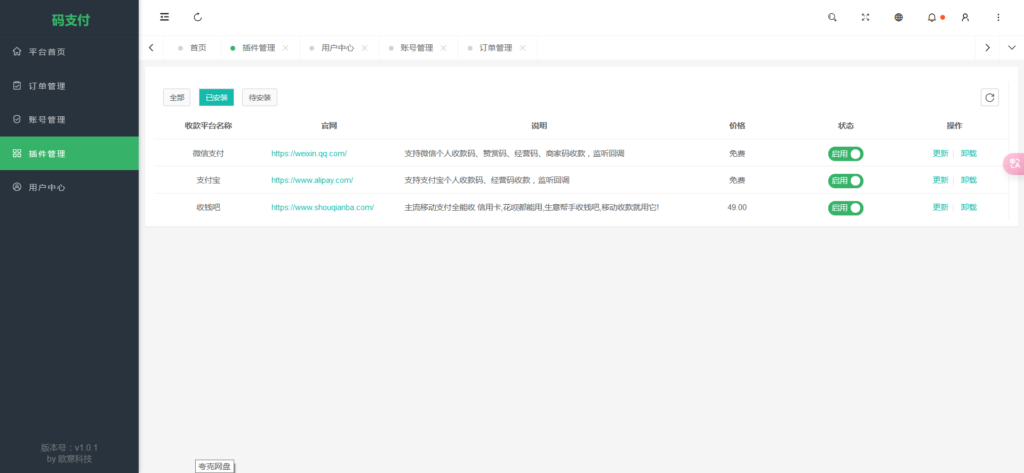Open the language globe icon
The image size is (1024, 473).
(899, 18)
